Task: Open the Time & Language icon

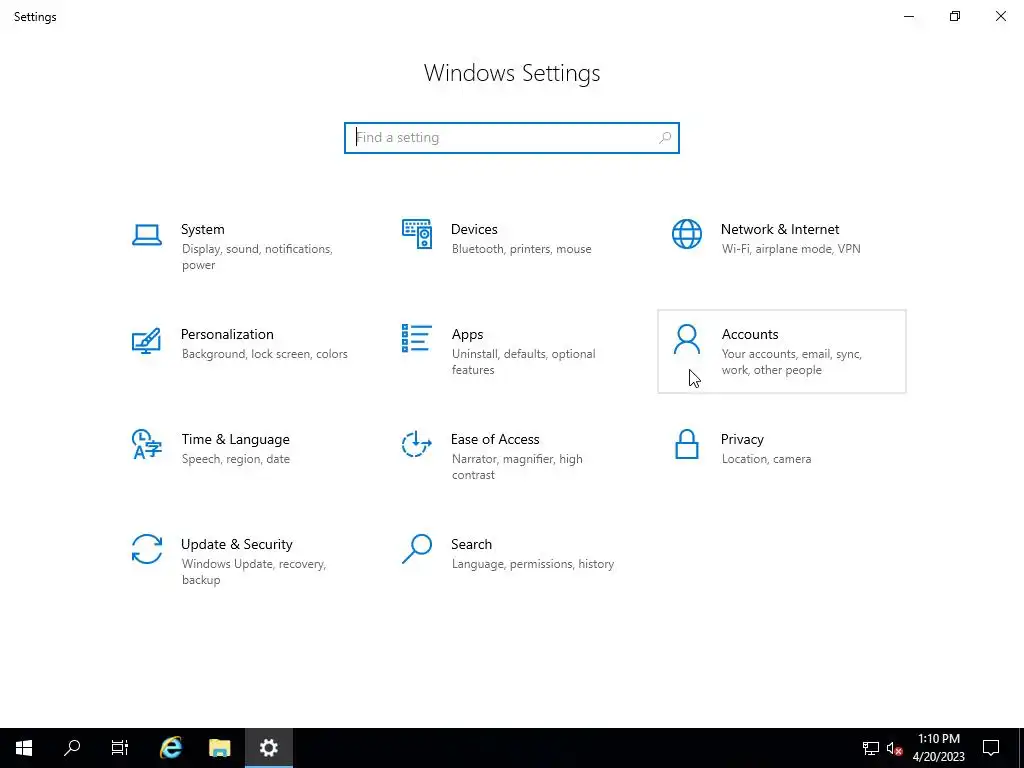Action: click(146, 444)
